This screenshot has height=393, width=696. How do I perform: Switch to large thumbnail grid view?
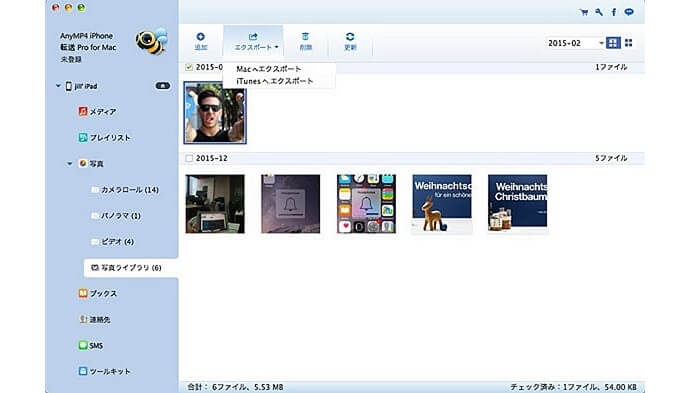coord(613,43)
